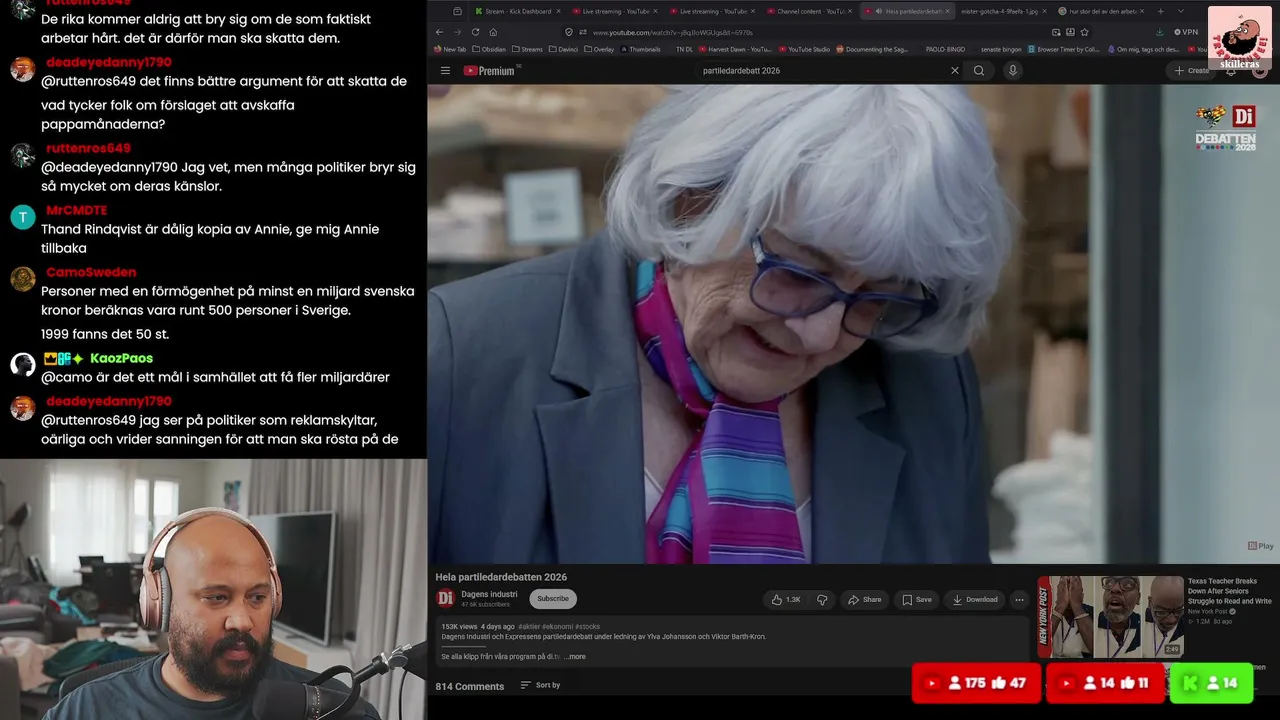Open a new browser tab with plus

pyautogui.click(x=1160, y=11)
